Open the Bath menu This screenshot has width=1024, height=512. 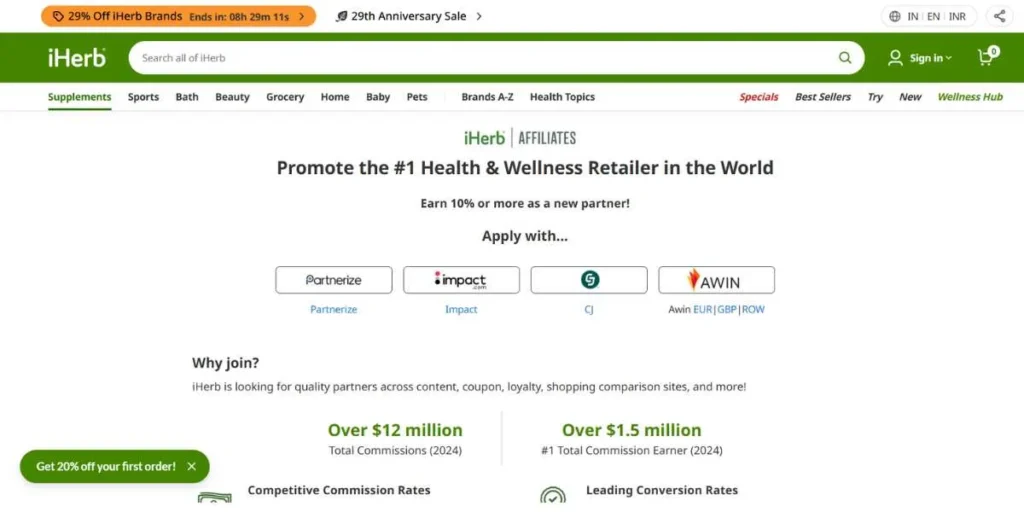187,97
